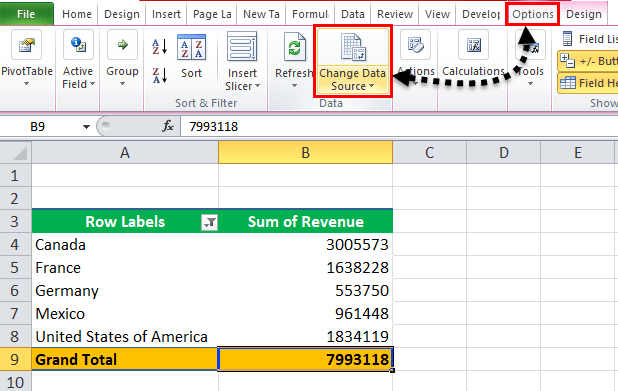Switch to the Formulas tab

pos(310,14)
